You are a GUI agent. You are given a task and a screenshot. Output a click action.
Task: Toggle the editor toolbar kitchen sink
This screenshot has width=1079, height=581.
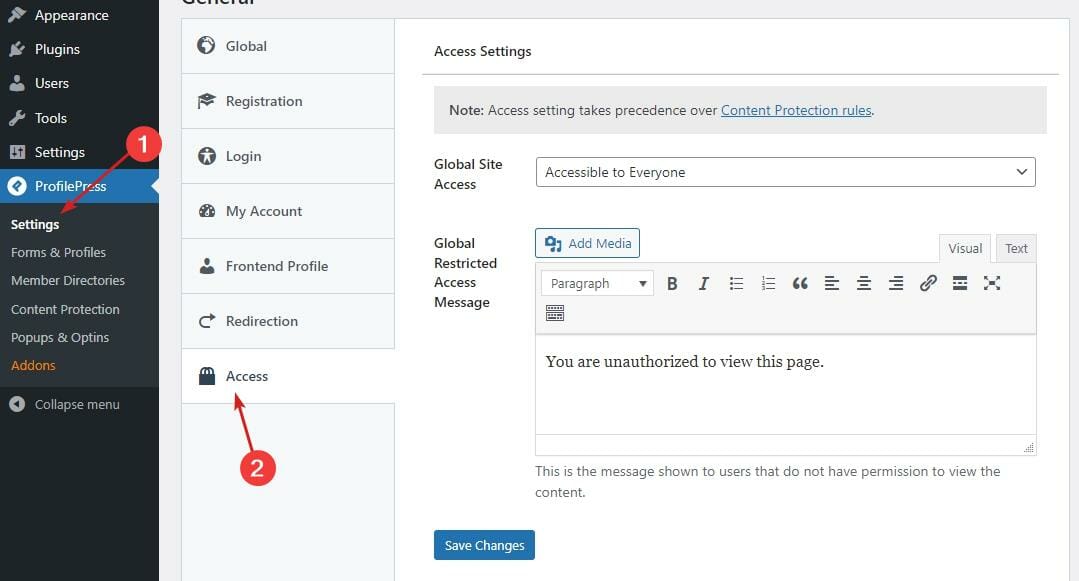(x=555, y=314)
